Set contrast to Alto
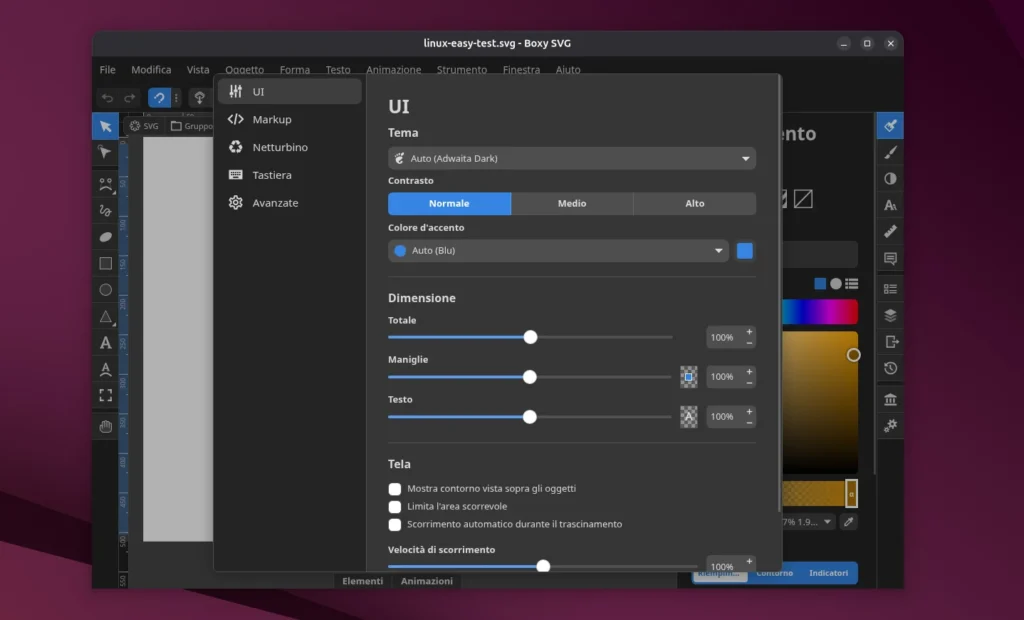The width and height of the screenshot is (1024, 620). click(x=694, y=204)
